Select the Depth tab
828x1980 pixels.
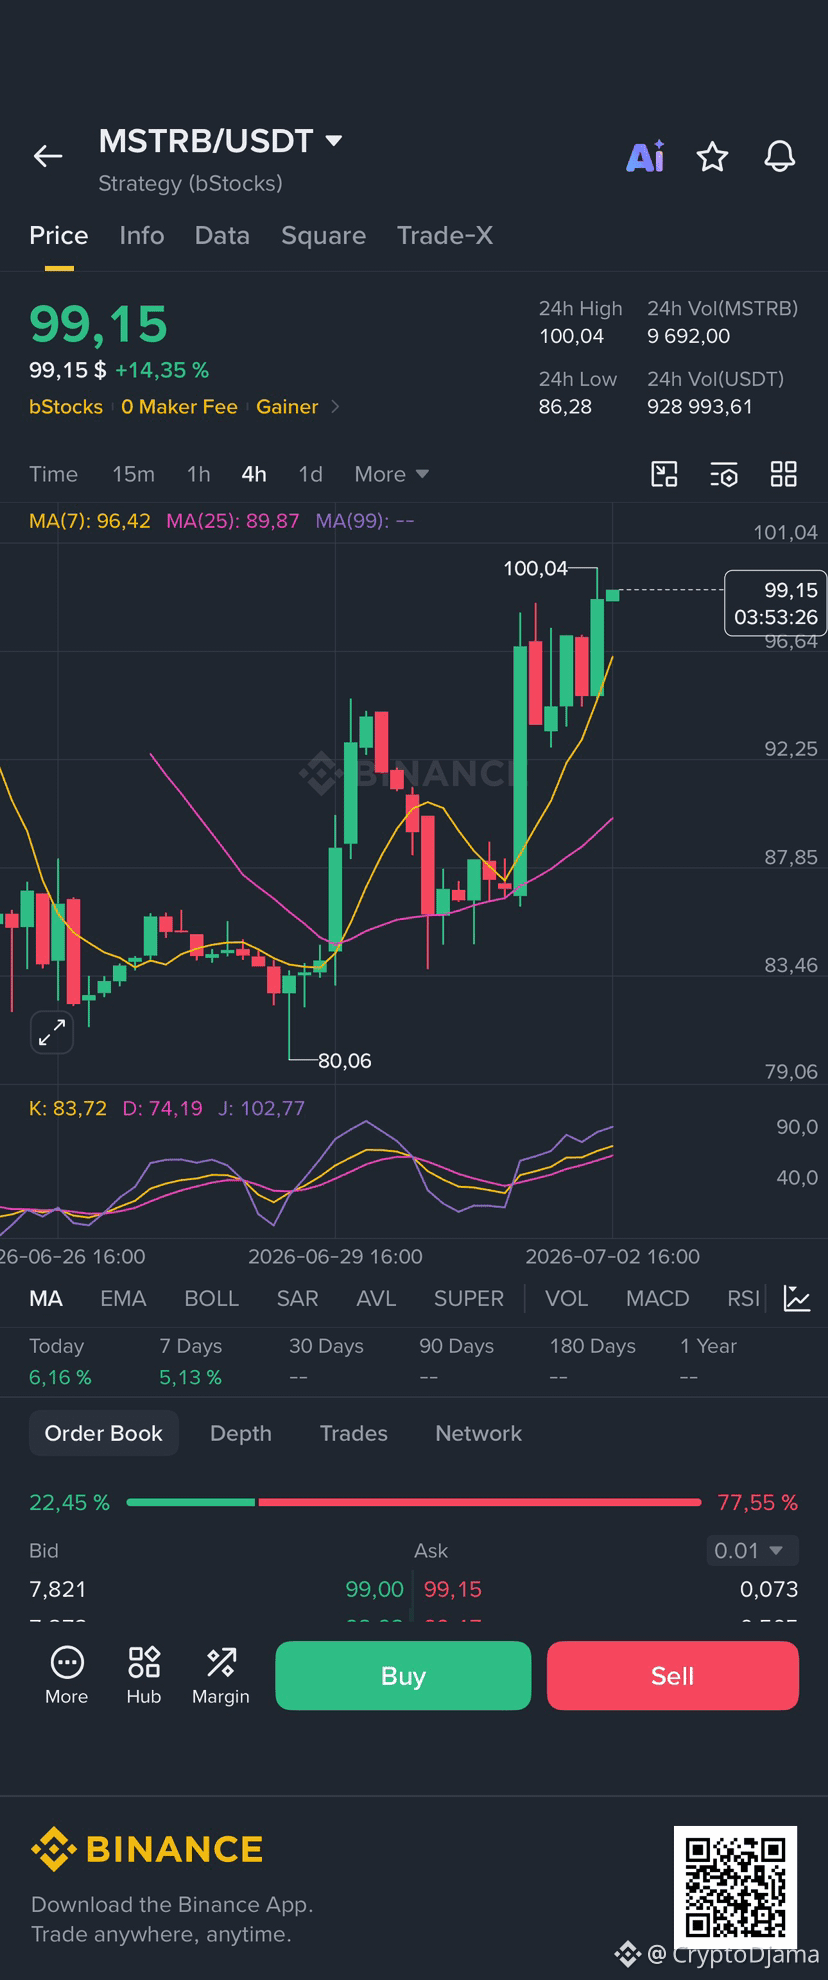point(240,1433)
